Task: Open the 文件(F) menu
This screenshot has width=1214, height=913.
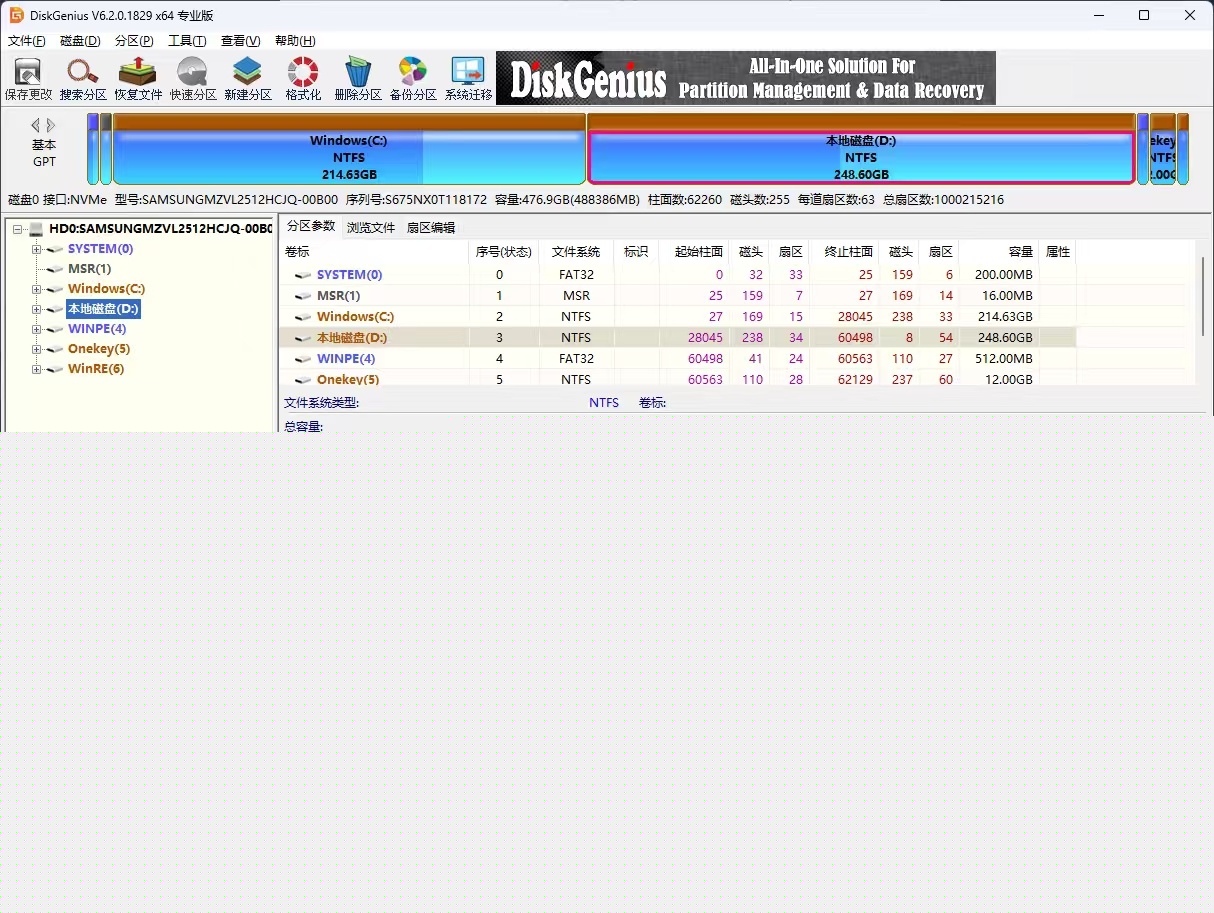Action: pos(27,41)
